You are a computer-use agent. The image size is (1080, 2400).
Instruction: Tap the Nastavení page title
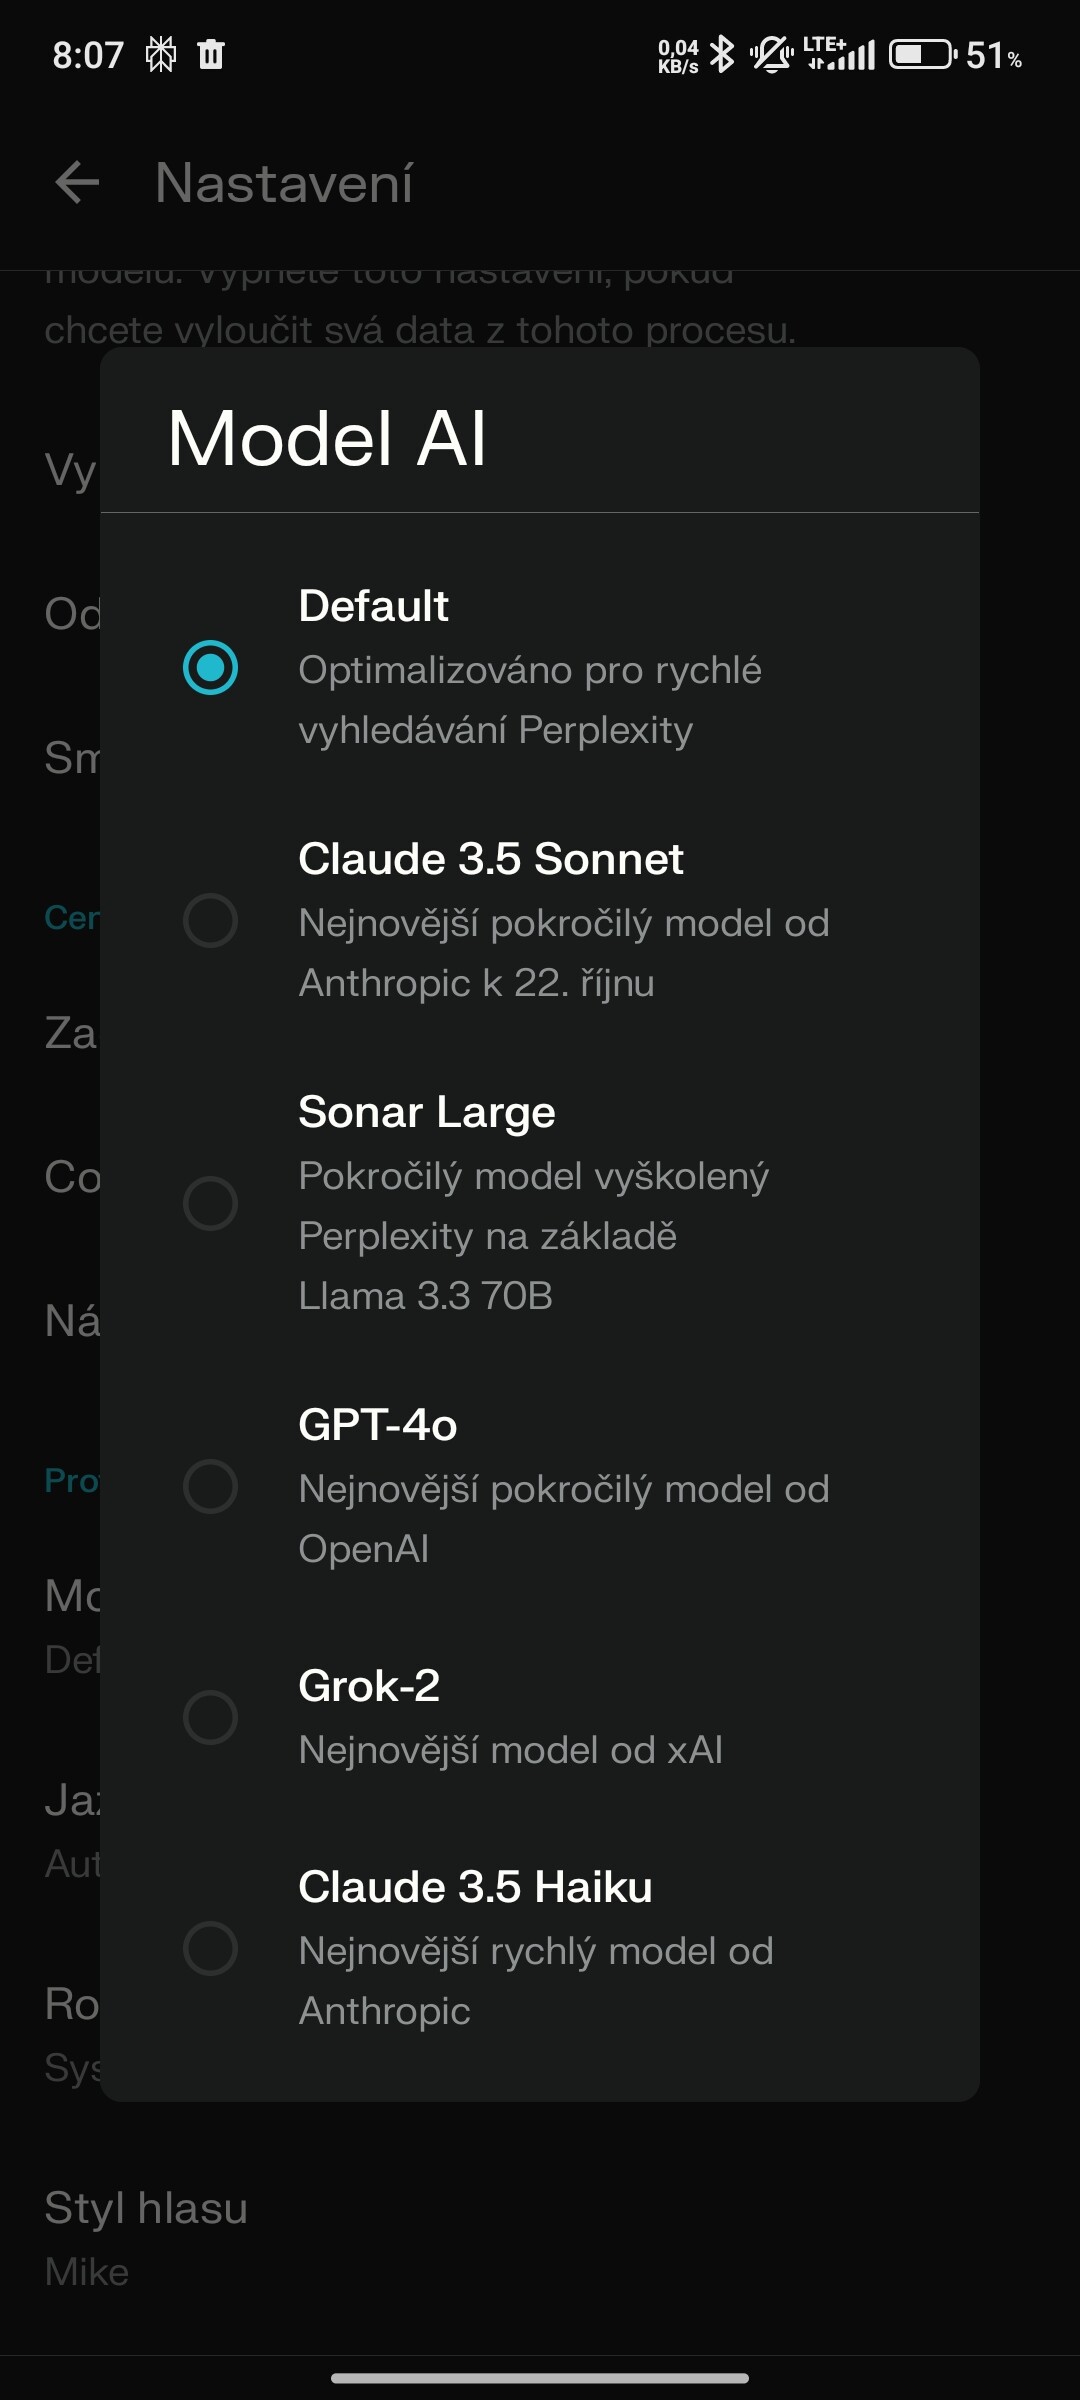[284, 183]
